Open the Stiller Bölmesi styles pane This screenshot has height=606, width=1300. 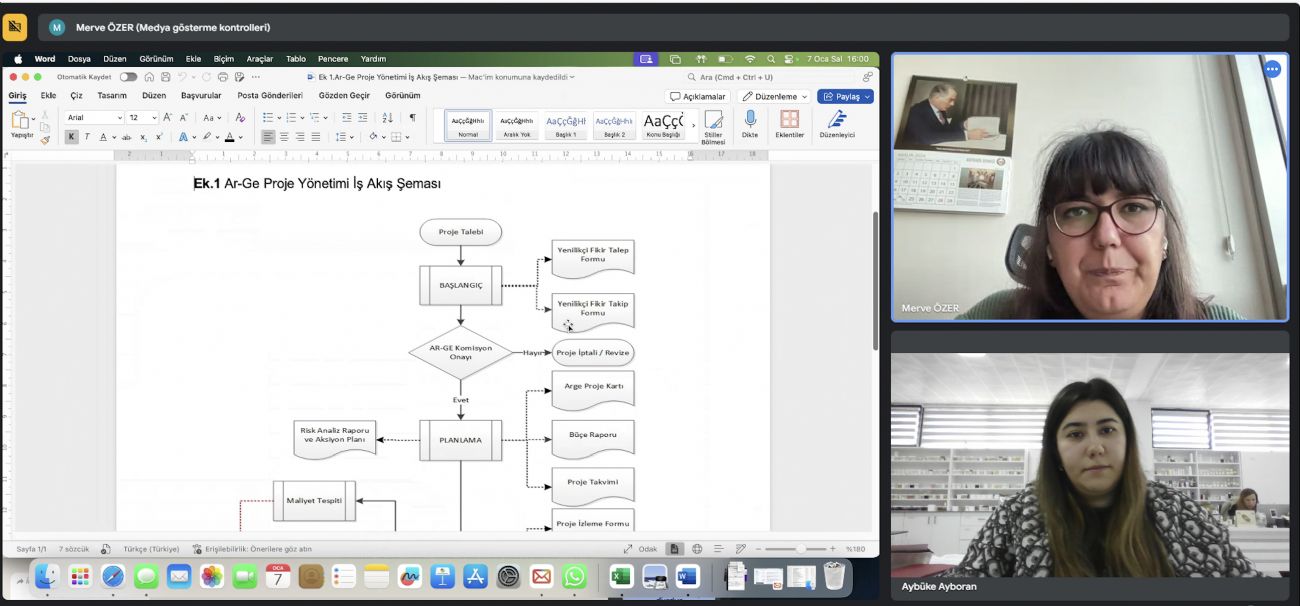713,126
